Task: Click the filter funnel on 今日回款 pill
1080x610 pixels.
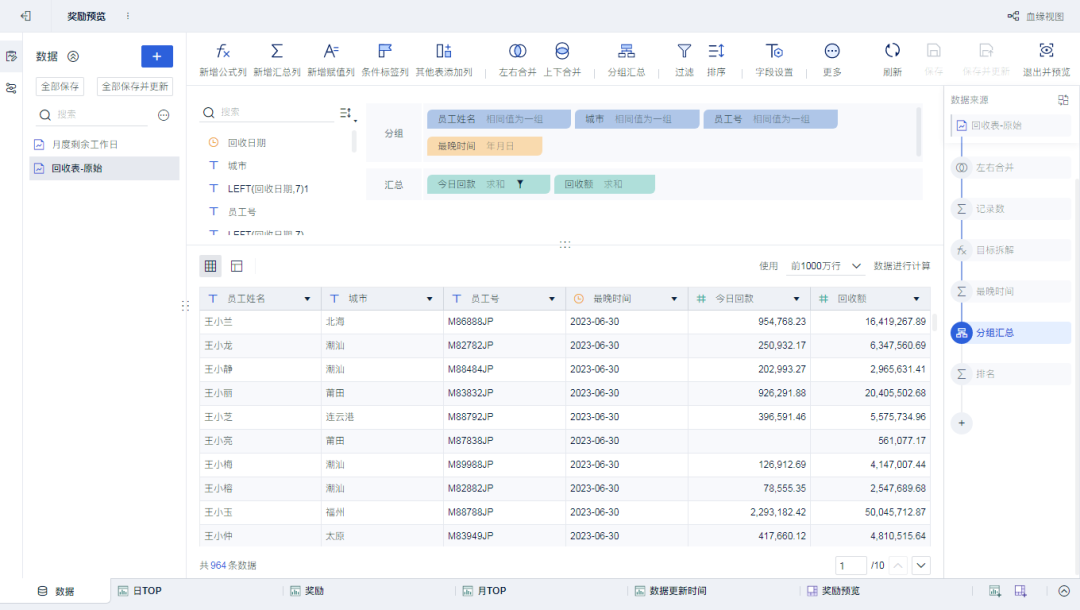Action: click(520, 185)
